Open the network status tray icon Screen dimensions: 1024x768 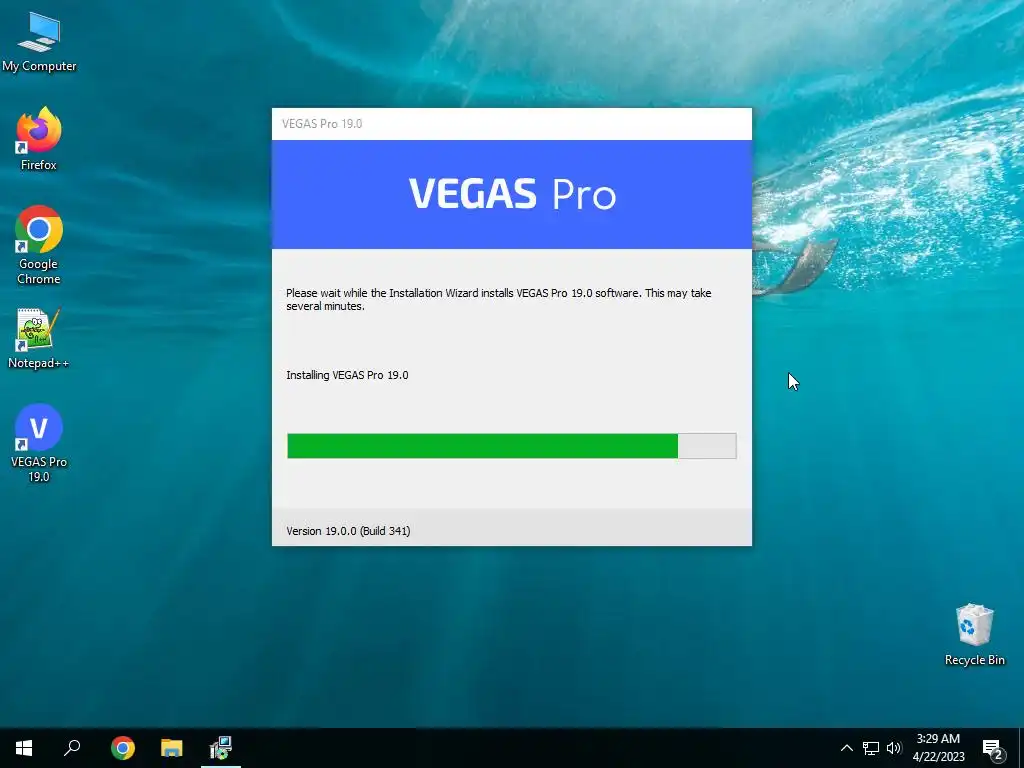pyautogui.click(x=871, y=748)
